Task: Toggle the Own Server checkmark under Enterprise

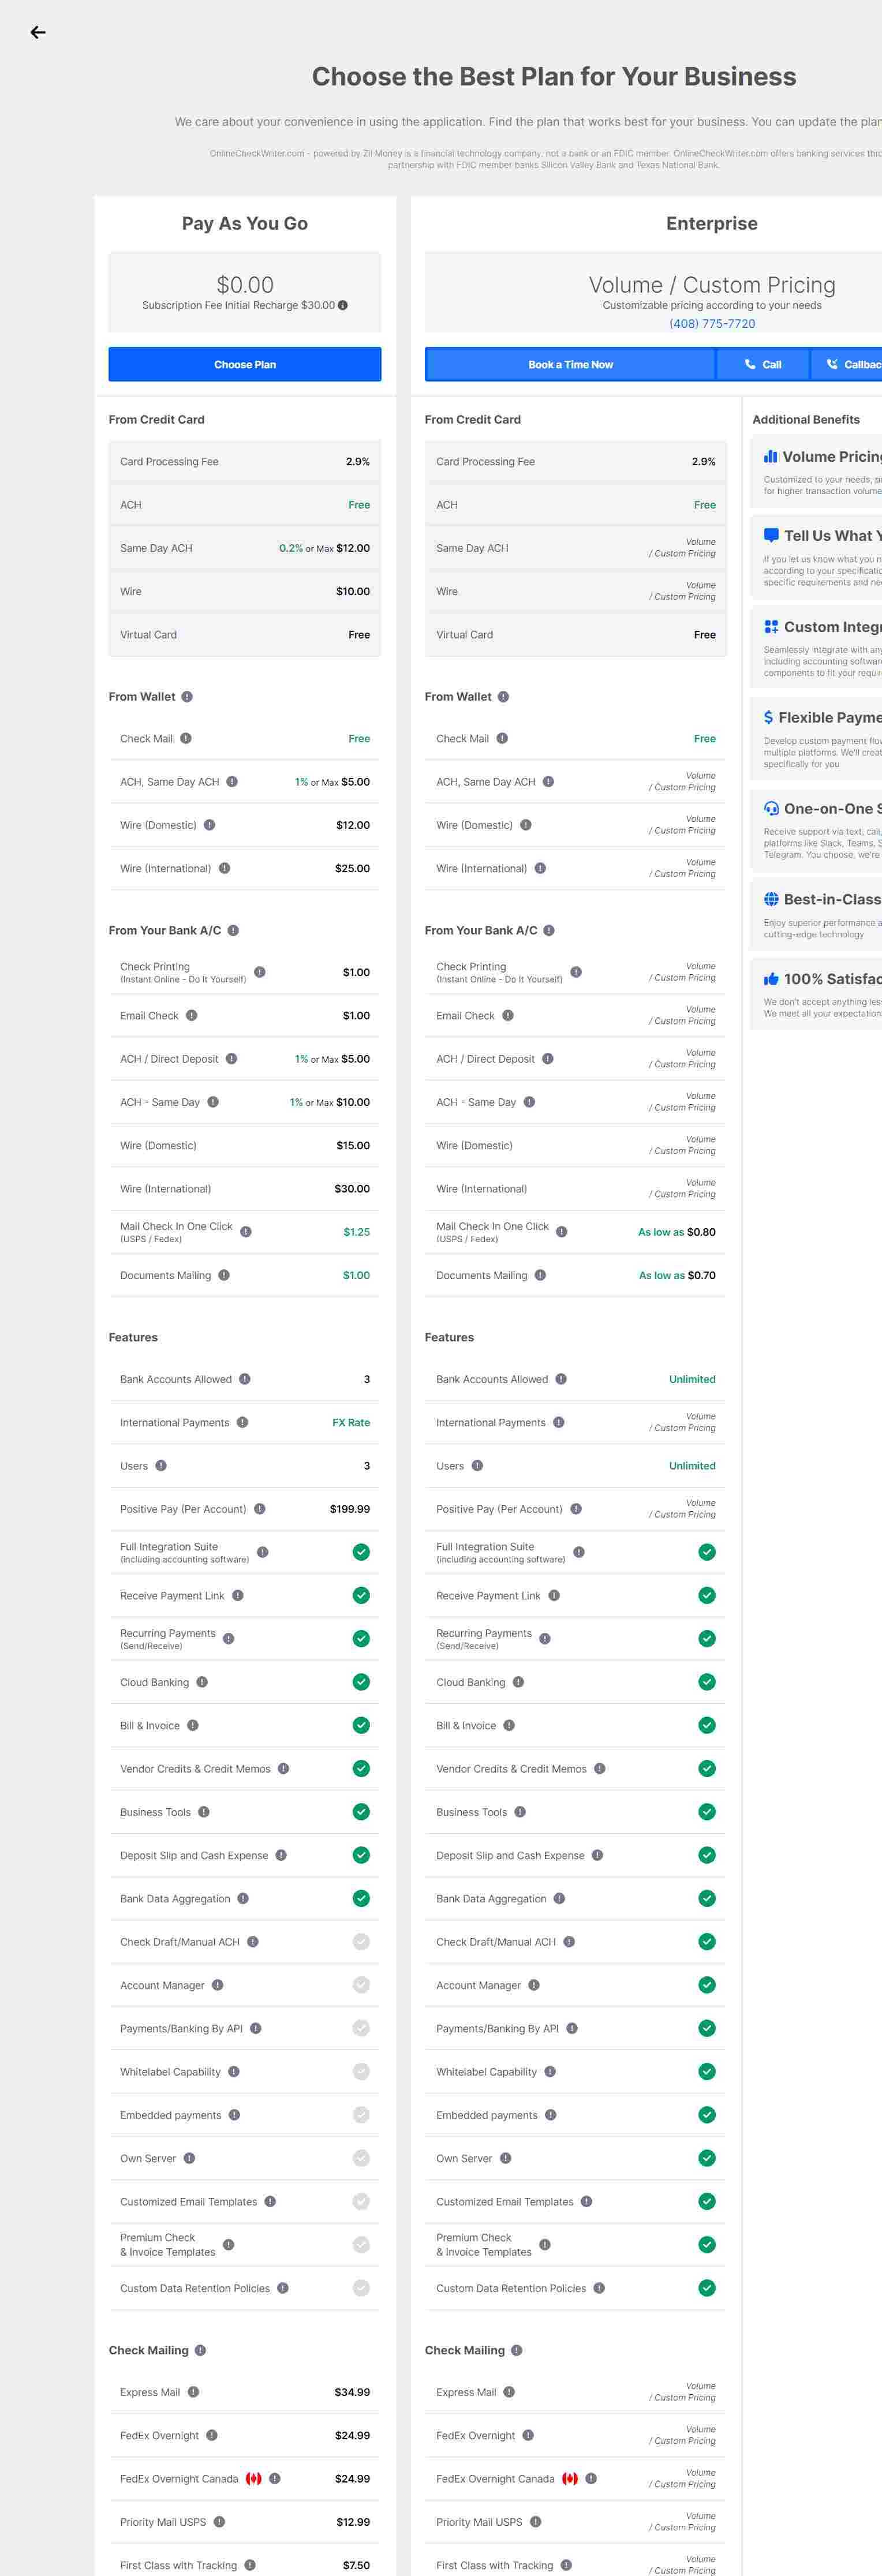Action: click(707, 2158)
